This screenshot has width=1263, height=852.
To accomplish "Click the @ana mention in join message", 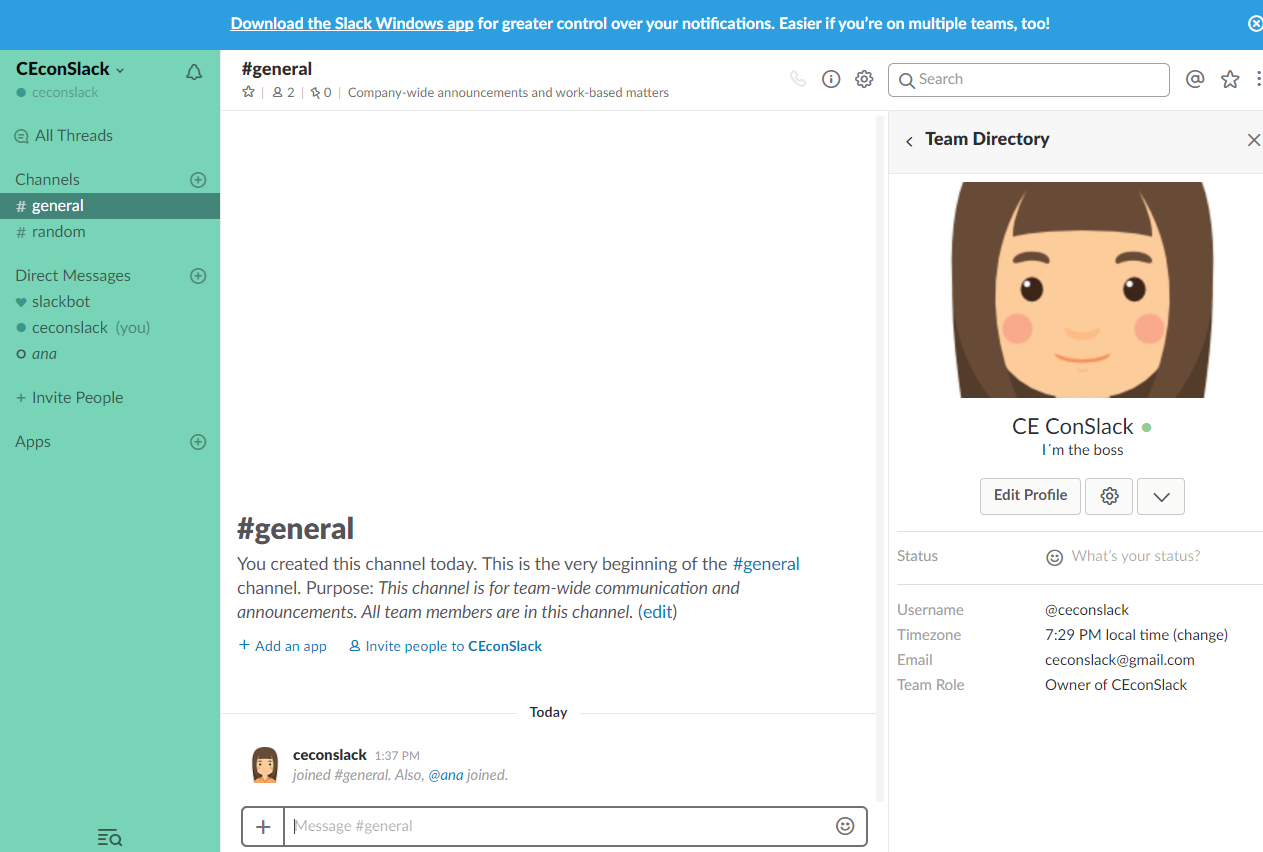I will (446, 775).
